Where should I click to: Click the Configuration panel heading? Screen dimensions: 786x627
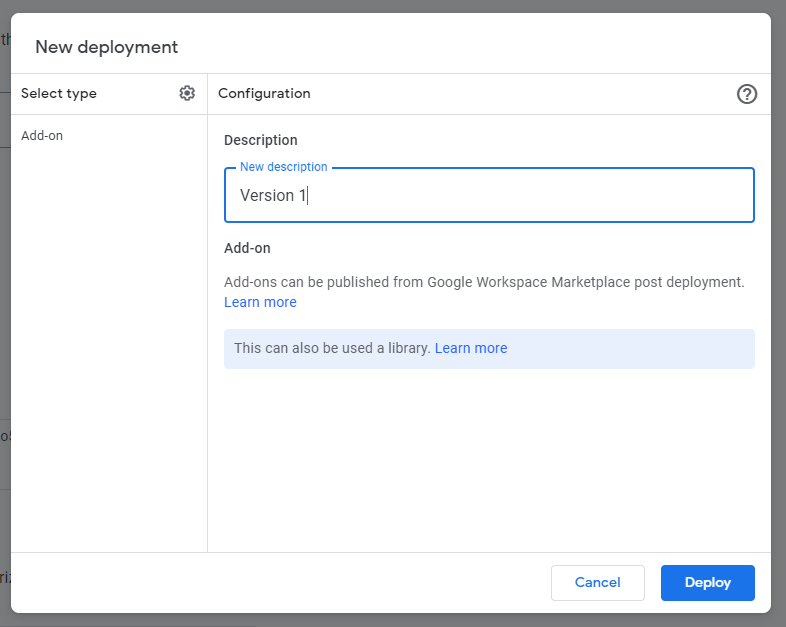[264, 93]
